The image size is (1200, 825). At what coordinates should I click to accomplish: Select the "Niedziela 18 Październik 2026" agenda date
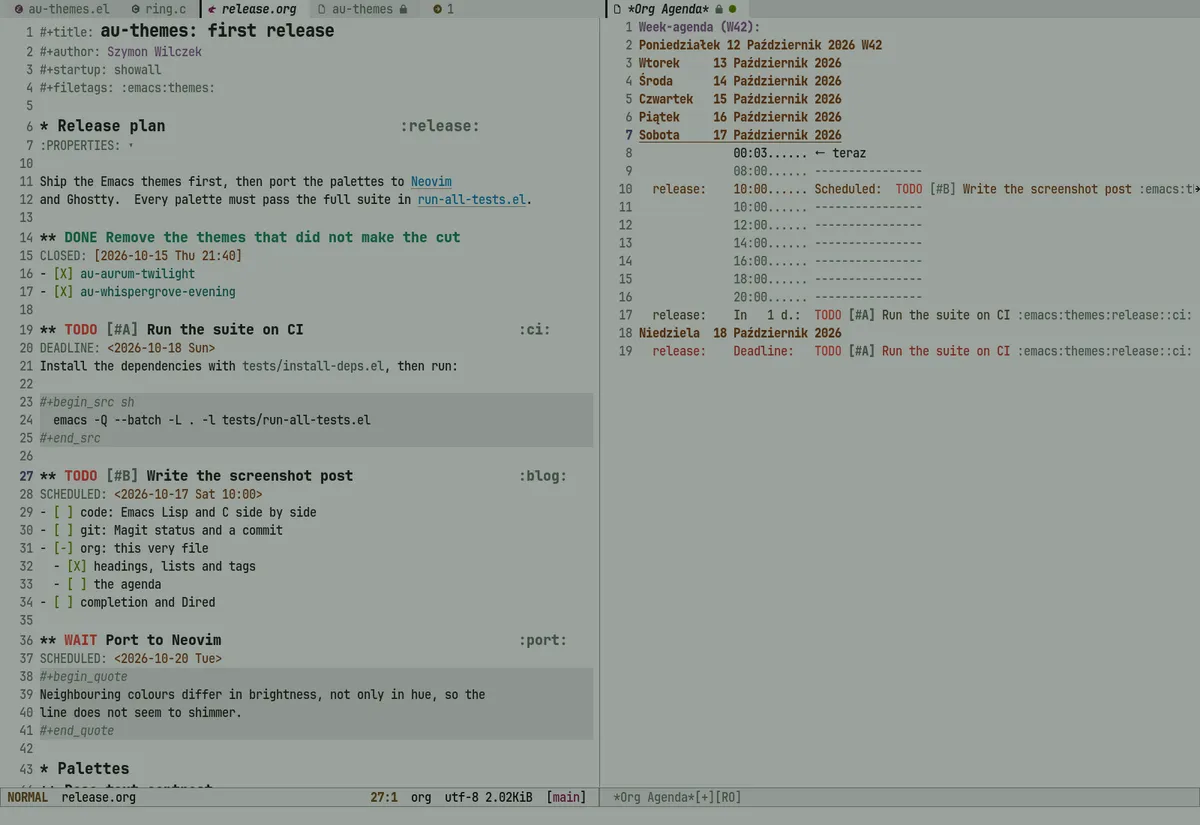[740, 333]
